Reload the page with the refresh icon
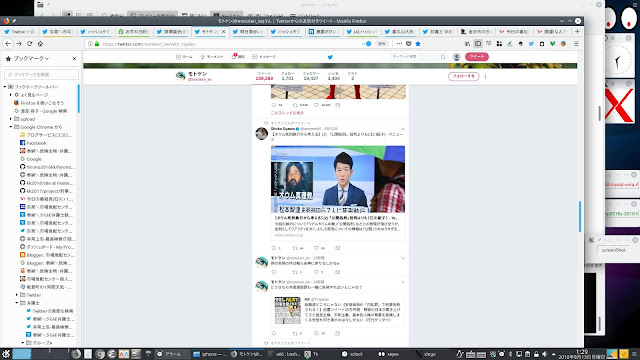The image size is (640, 360). [x=29, y=44]
